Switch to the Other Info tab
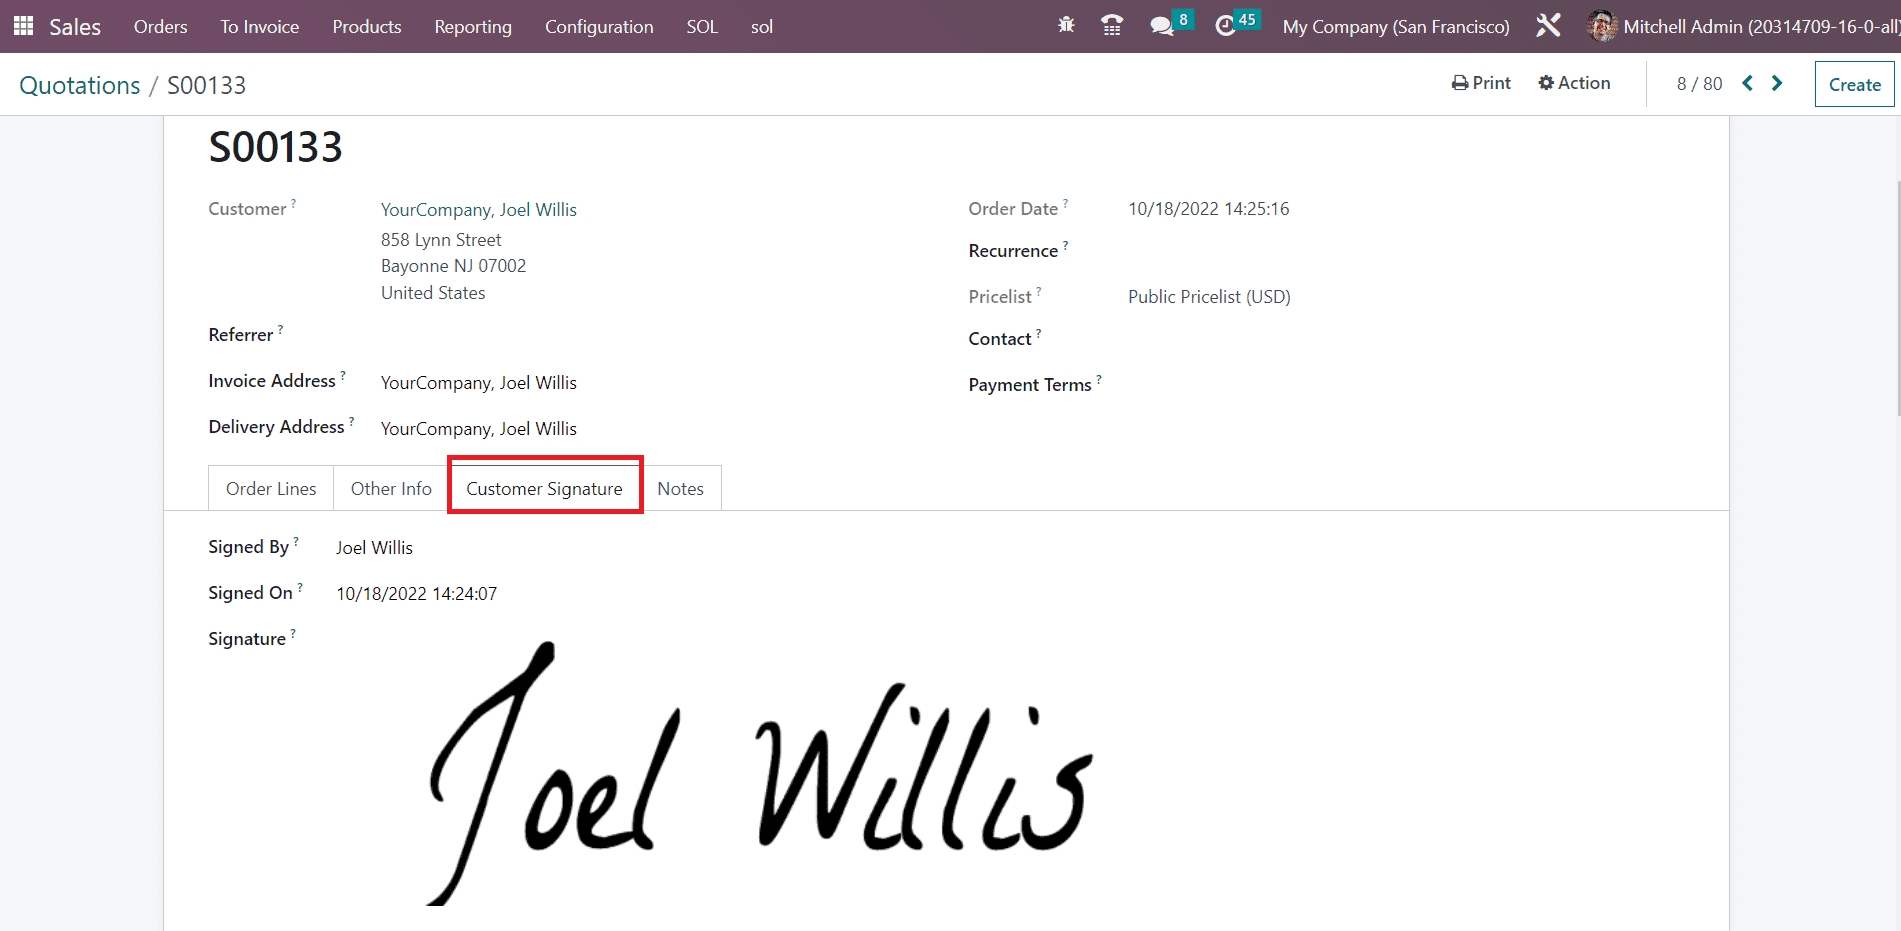Viewport: 1901px width, 931px height. [x=391, y=488]
